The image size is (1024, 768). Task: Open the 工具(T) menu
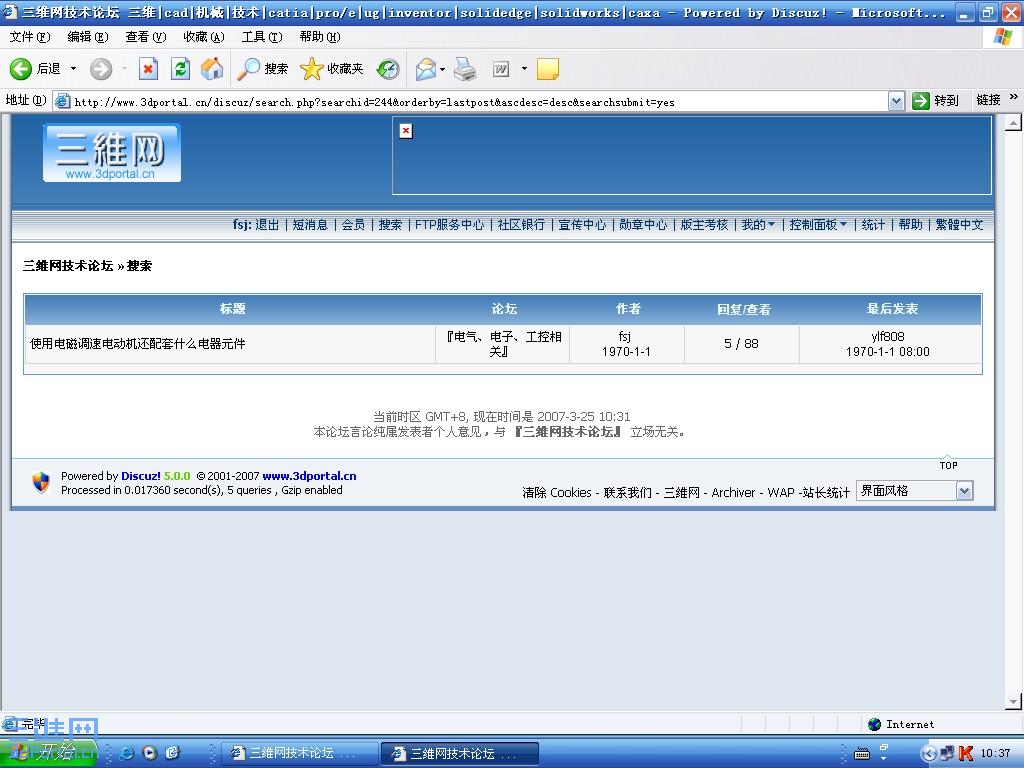(262, 37)
